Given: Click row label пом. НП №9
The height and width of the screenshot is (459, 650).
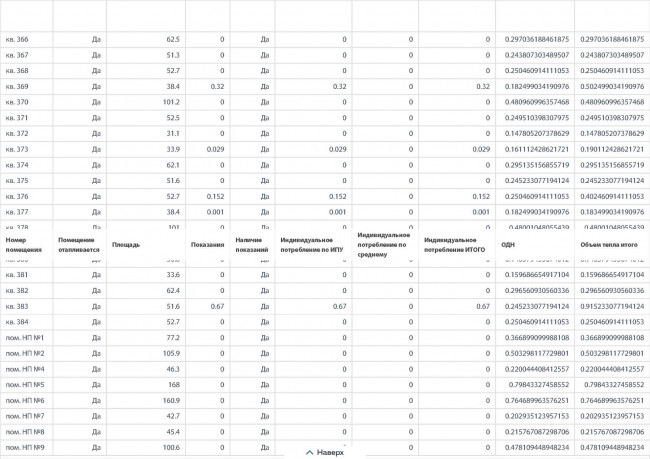Looking at the screenshot, I should tap(25, 447).
